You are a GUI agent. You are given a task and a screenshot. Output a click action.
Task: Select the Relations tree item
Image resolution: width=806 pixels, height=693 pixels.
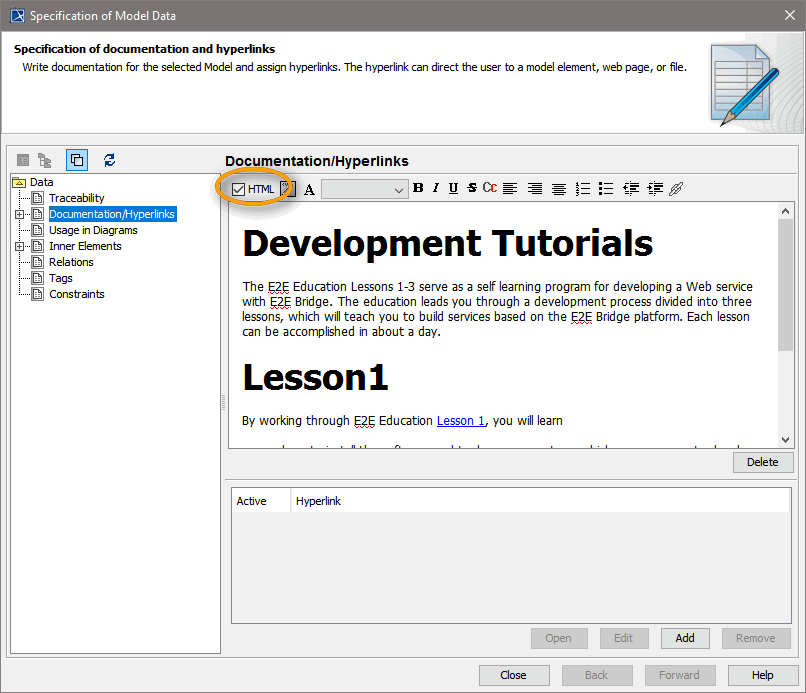pyautogui.click(x=70, y=261)
